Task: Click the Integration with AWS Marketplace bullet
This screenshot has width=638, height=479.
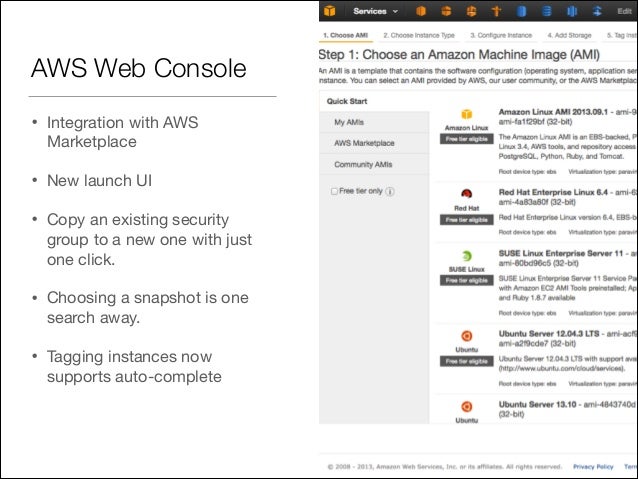Action: 122,132
